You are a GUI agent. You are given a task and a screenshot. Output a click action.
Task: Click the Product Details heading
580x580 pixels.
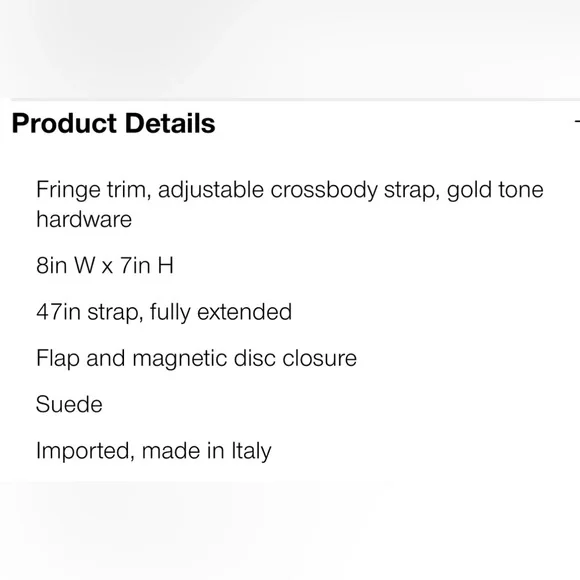pyautogui.click(x=113, y=123)
